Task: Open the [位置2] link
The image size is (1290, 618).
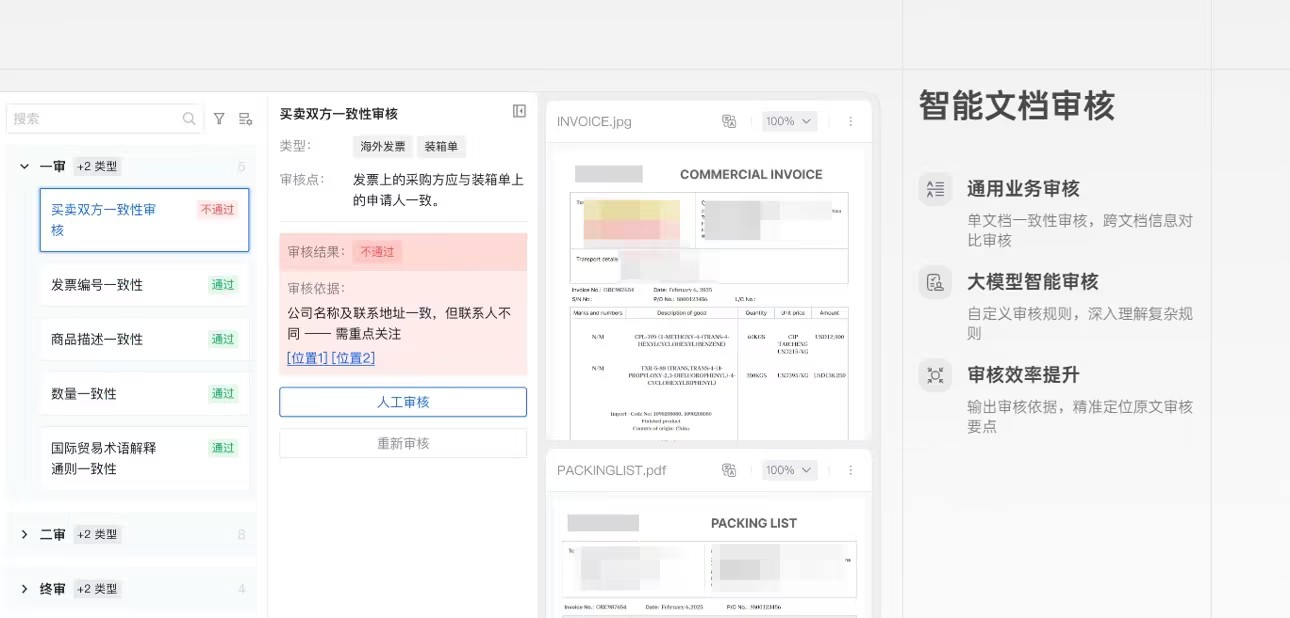Action: [x=353, y=358]
